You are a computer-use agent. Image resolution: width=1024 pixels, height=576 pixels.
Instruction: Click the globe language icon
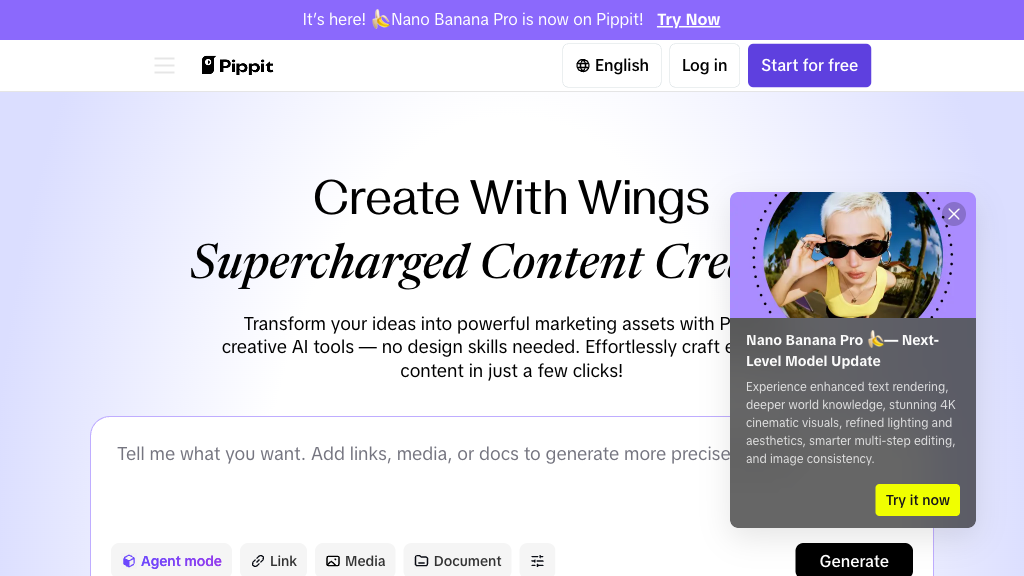(x=583, y=65)
